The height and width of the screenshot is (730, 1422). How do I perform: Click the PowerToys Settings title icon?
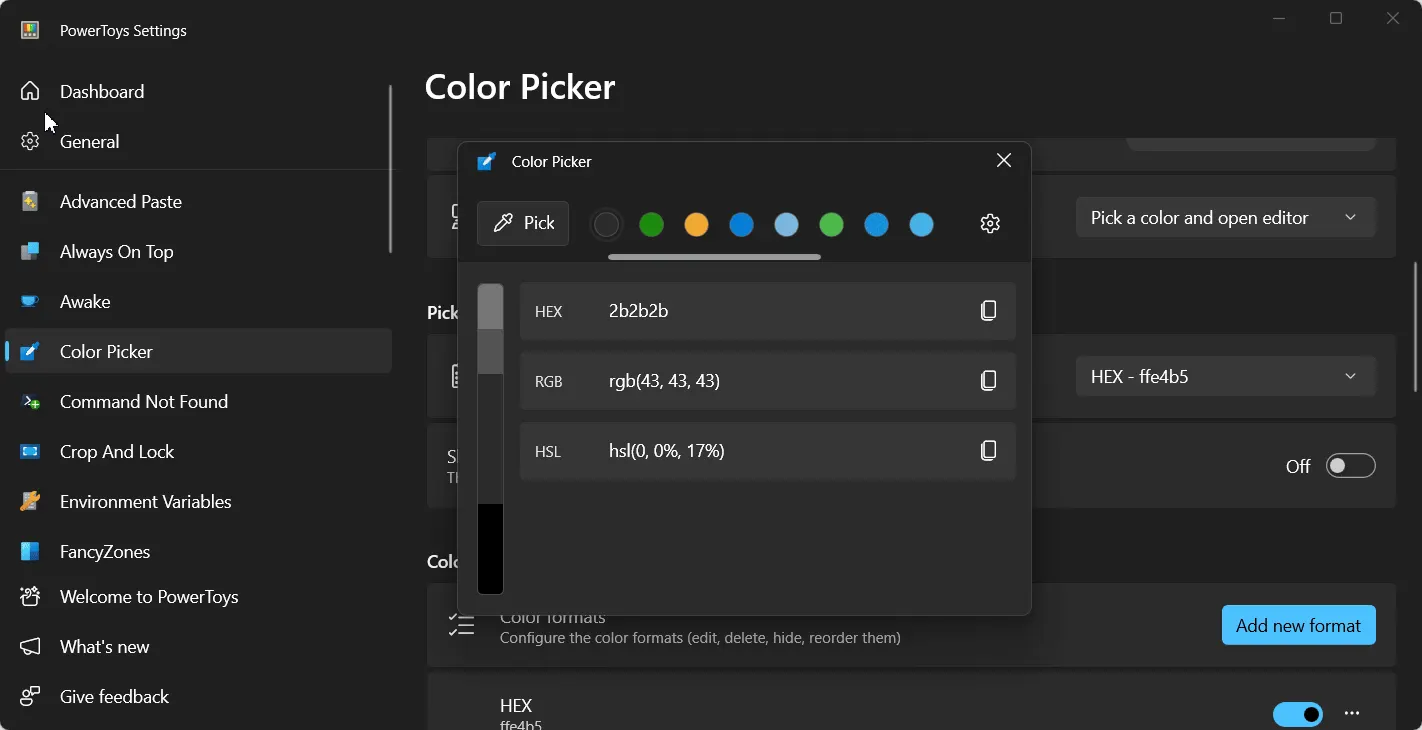click(30, 30)
